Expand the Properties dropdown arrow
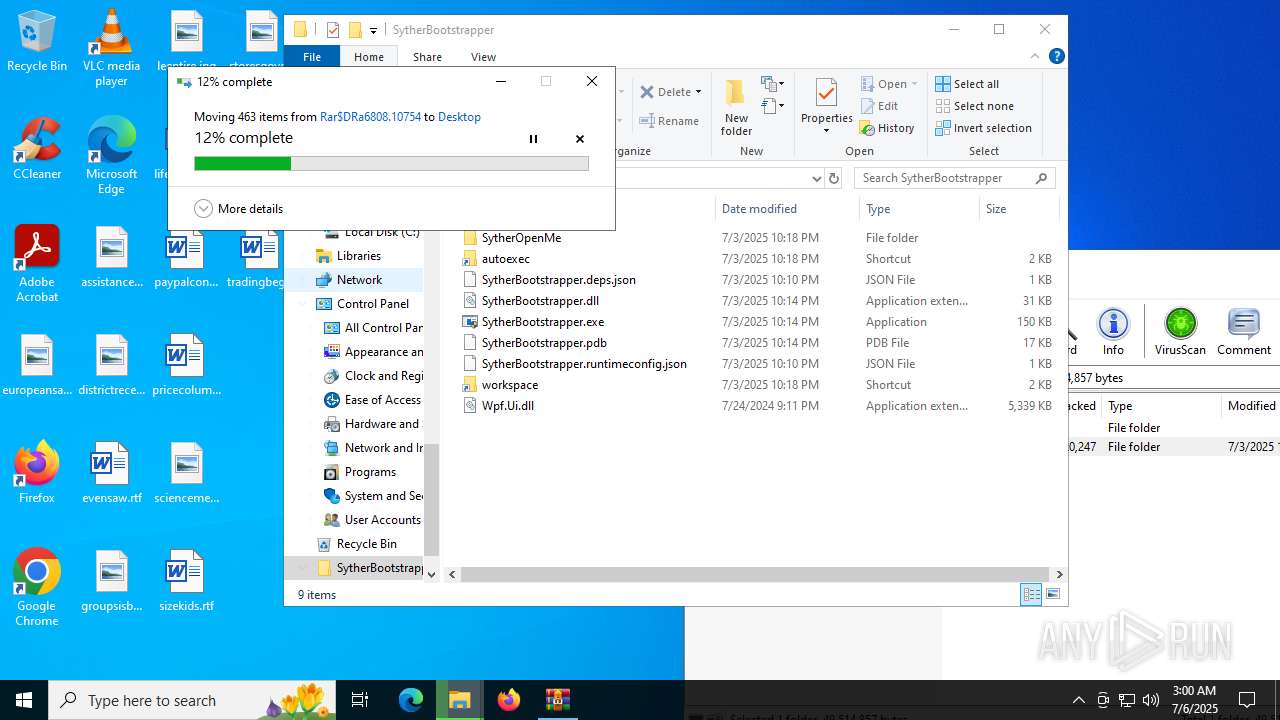The width and height of the screenshot is (1280, 720). tap(826, 130)
